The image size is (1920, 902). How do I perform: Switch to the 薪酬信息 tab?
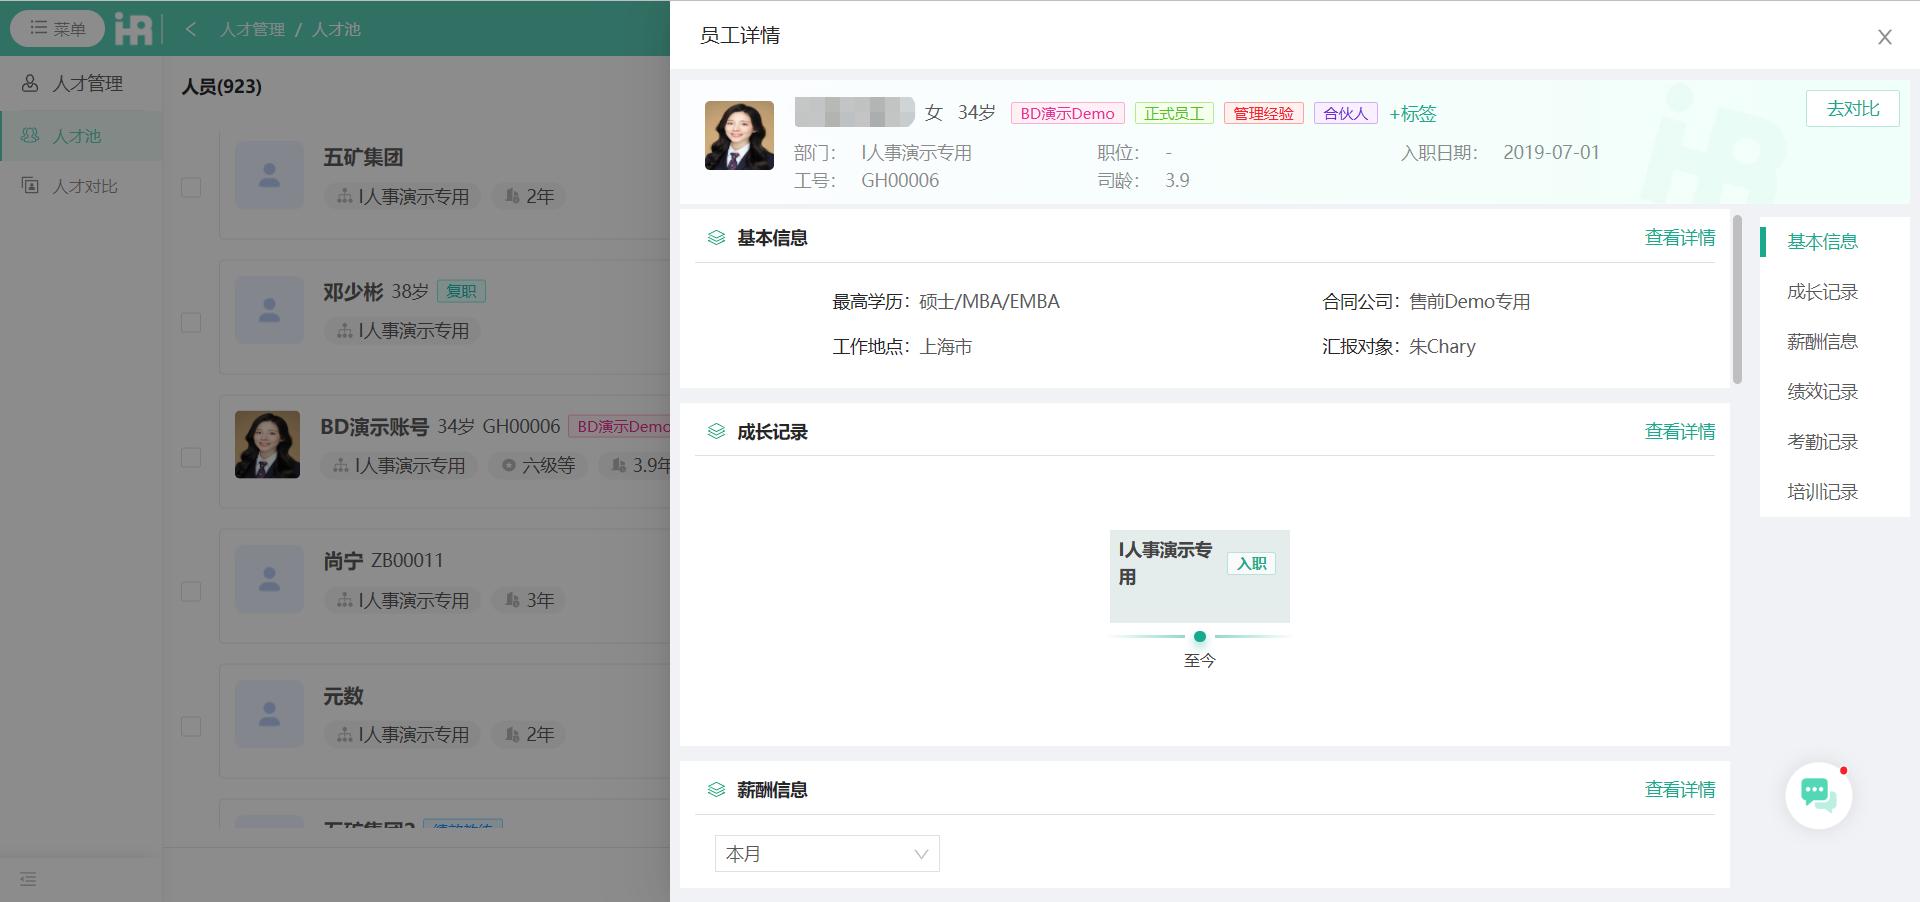point(1822,341)
